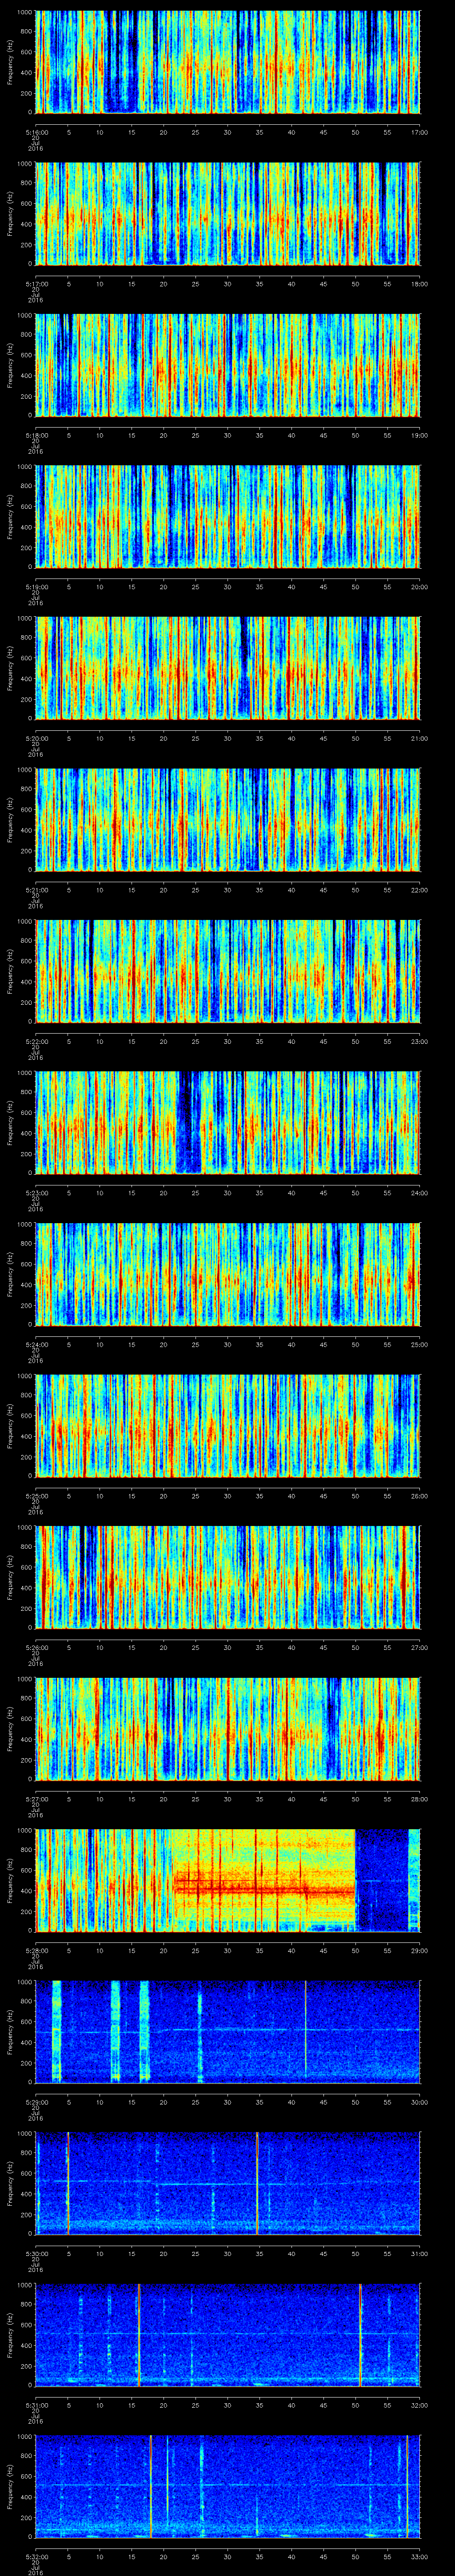
Task: Open the spectrogram panel starting at 5:18:00
Action: (x=228, y=365)
